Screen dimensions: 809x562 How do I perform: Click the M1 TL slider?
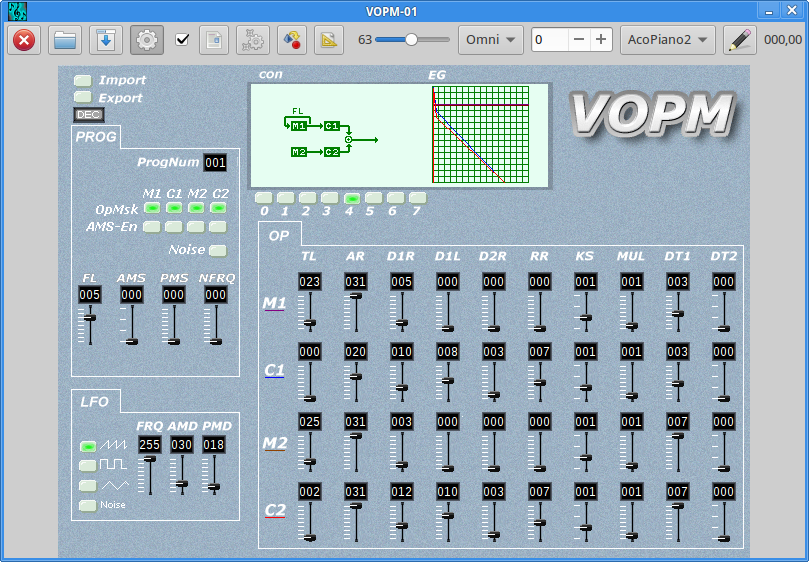(x=310, y=312)
